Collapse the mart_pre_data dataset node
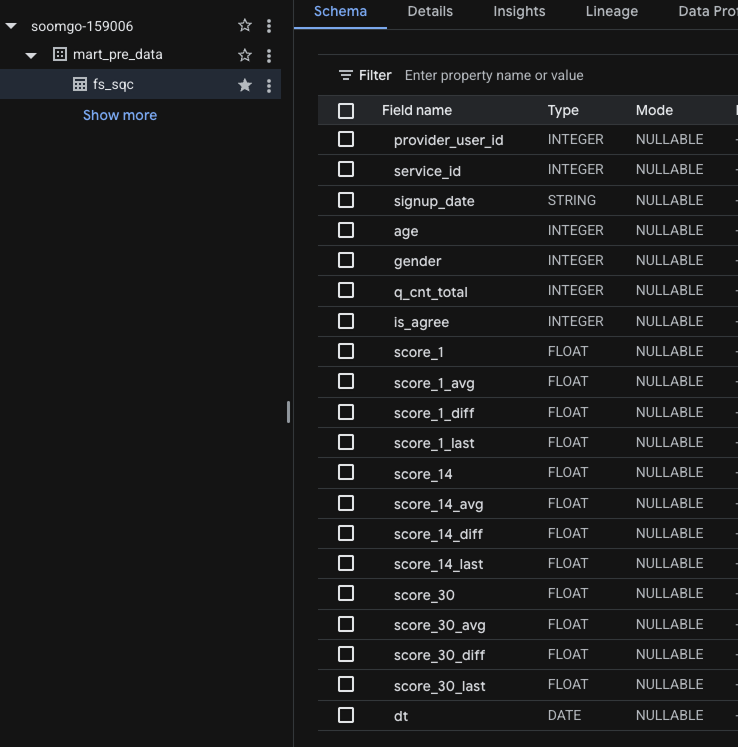Viewport: 738px width, 747px height. tap(31, 55)
